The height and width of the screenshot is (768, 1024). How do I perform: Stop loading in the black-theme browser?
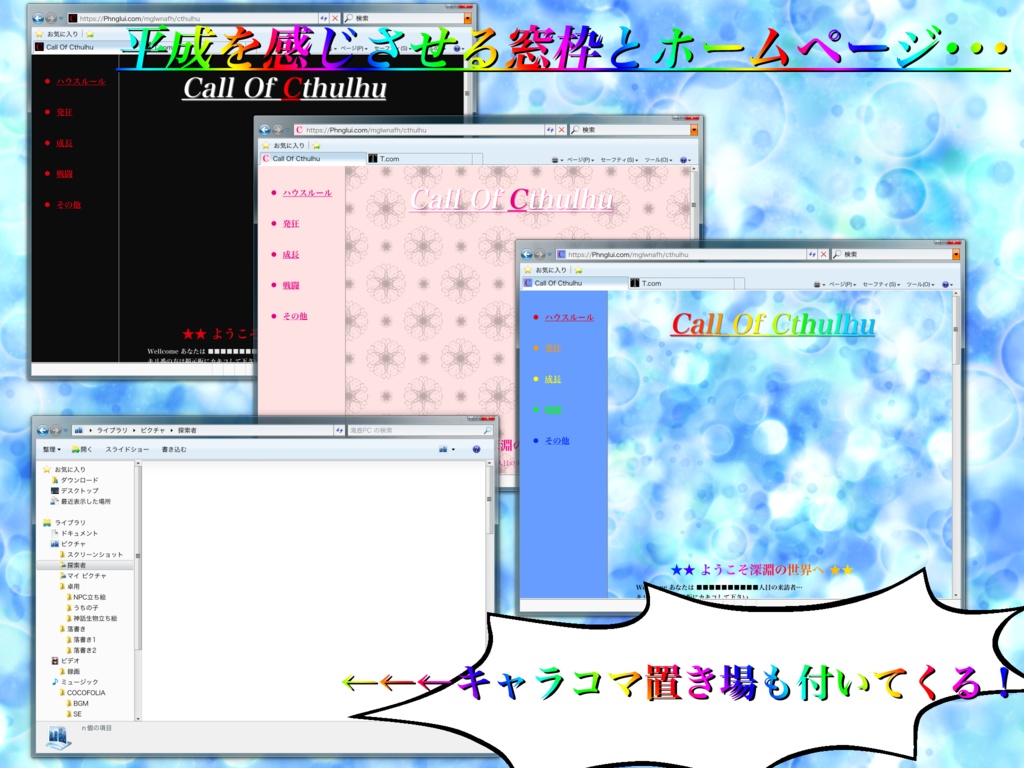336,18
